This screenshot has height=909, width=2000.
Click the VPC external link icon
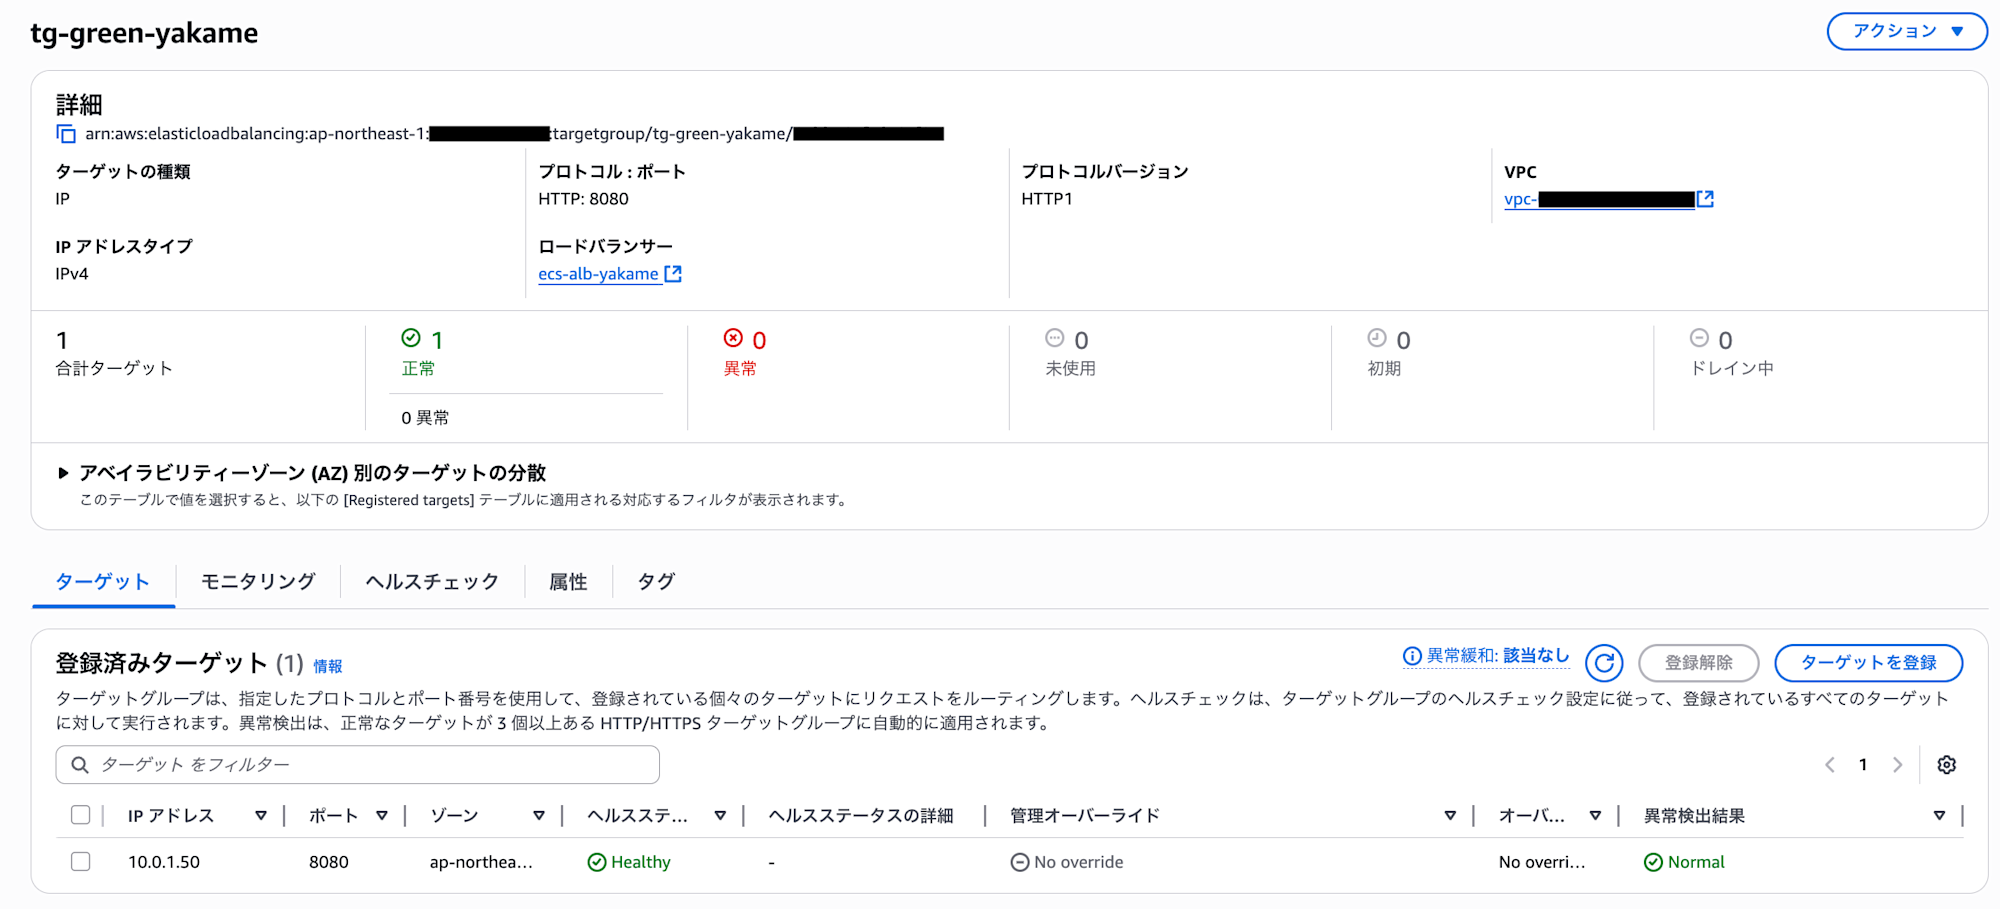click(1706, 199)
